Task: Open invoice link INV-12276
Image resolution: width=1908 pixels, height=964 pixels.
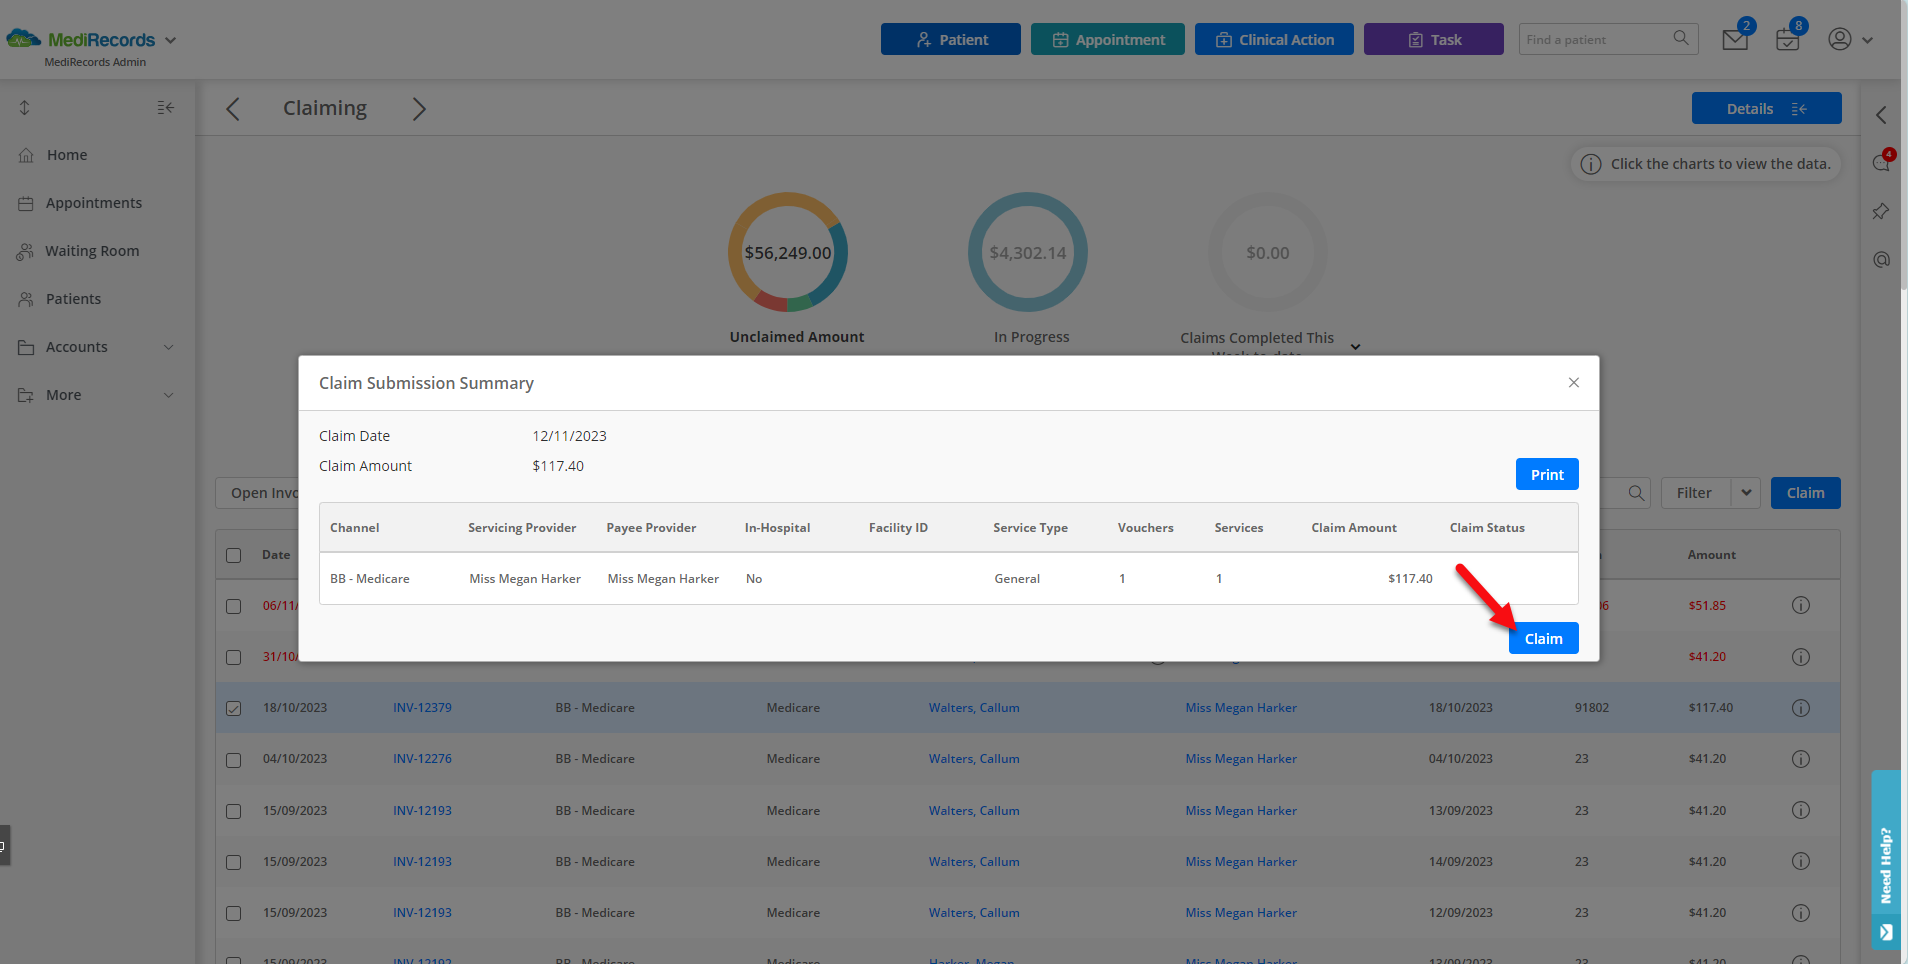Action: tap(422, 759)
